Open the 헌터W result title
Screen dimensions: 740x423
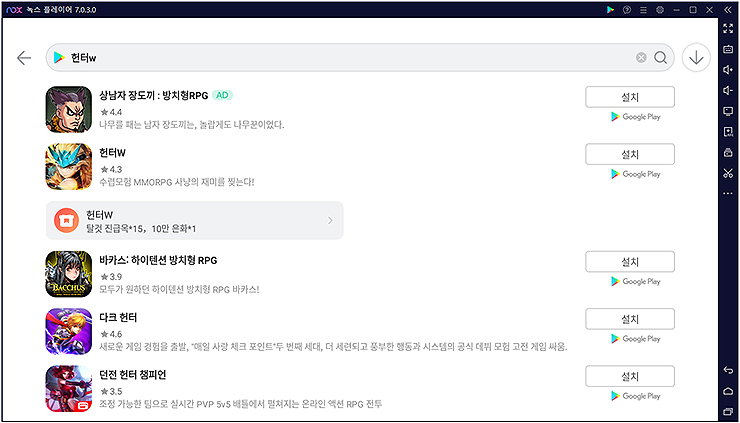pyautogui.click(x=112, y=153)
